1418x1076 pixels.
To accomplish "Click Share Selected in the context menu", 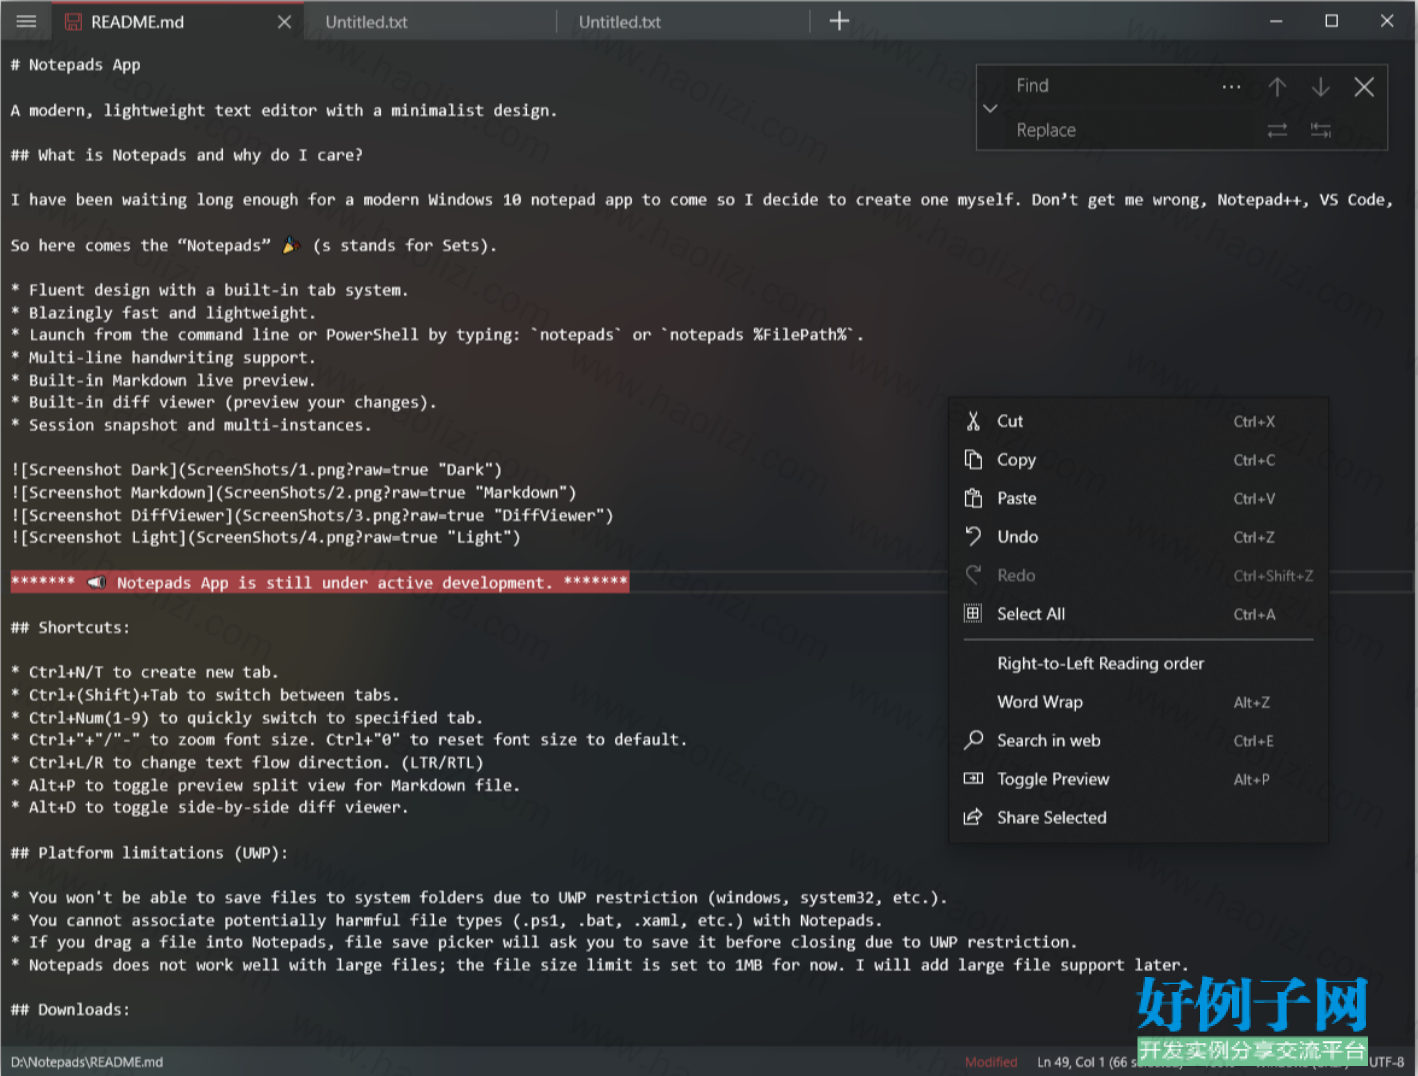I will tap(1139, 817).
